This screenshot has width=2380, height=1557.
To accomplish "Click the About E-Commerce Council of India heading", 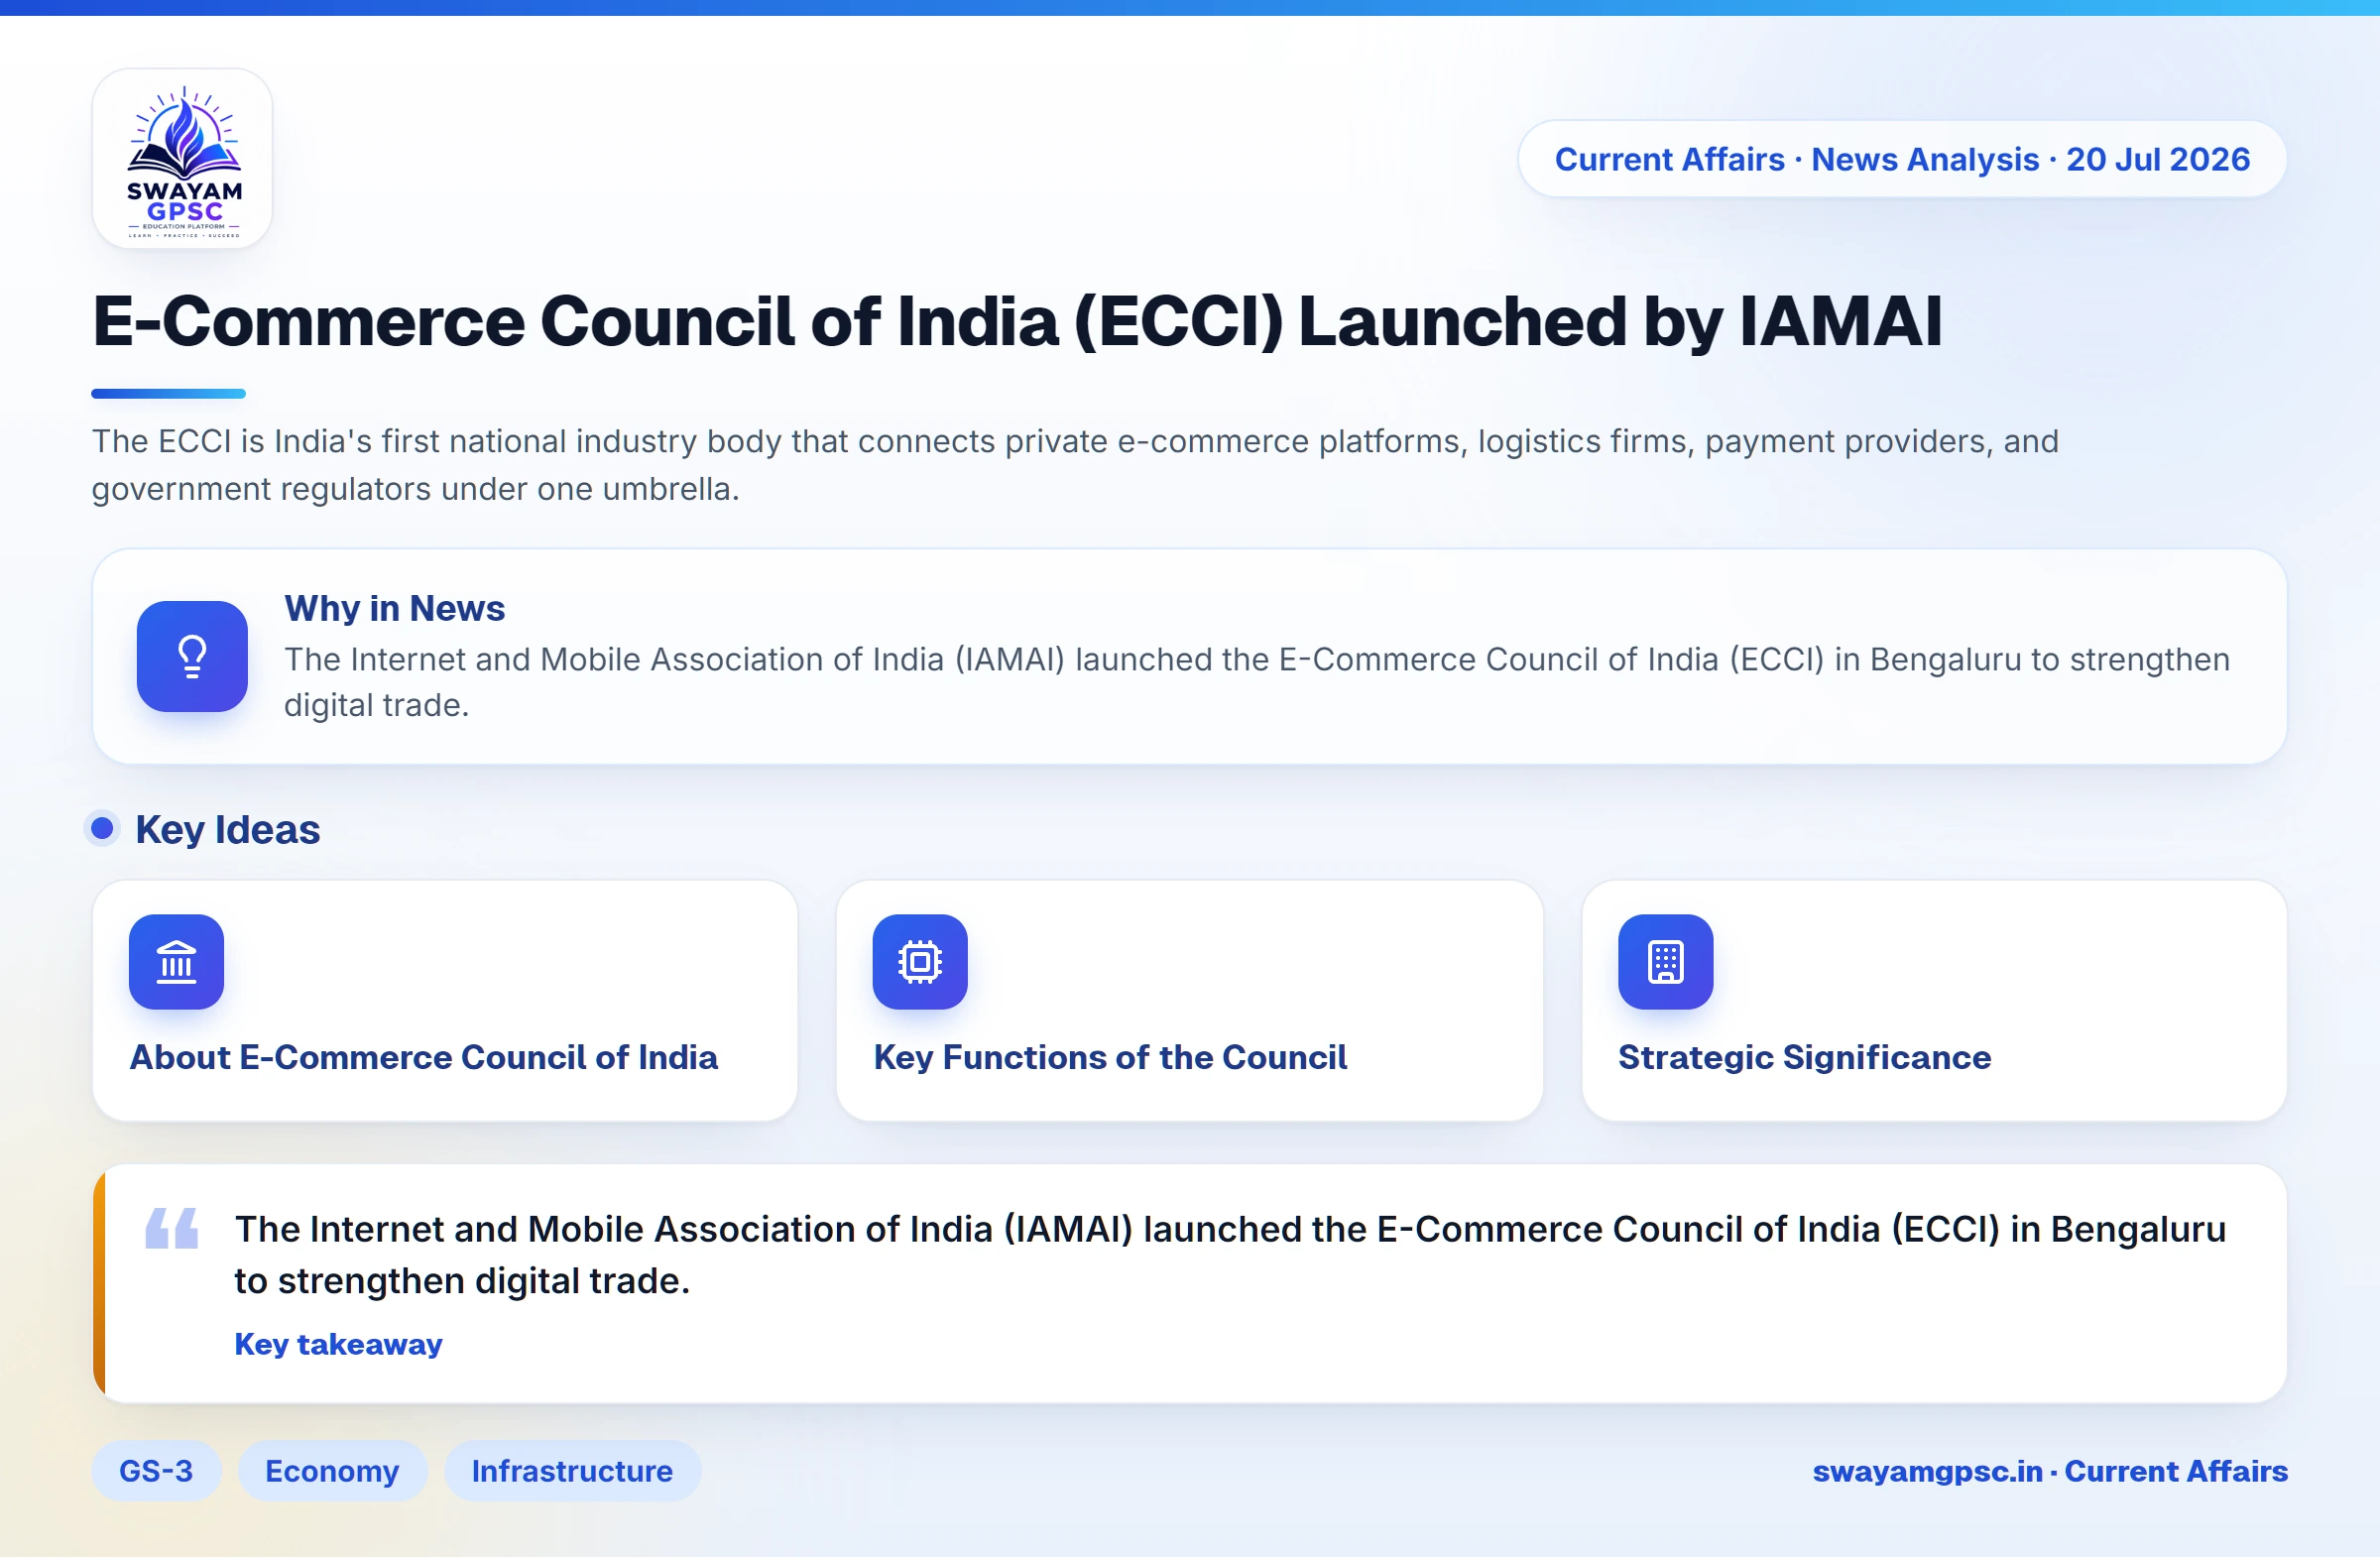I will click(x=424, y=1057).
